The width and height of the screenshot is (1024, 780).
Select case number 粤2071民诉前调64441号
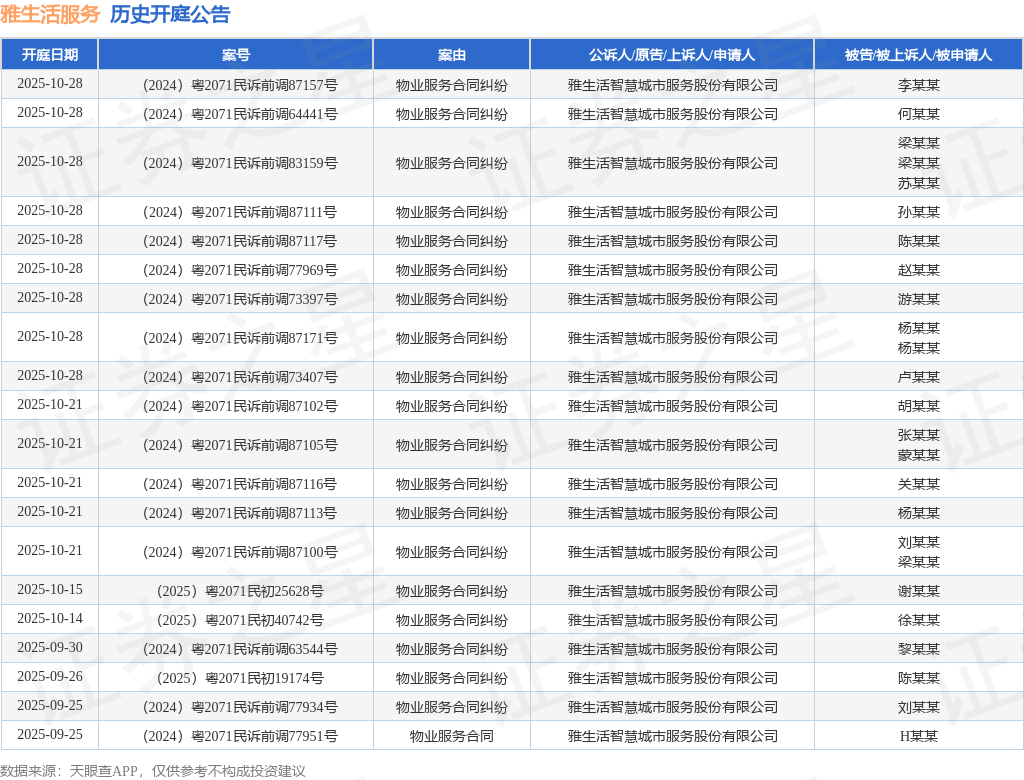240,114
